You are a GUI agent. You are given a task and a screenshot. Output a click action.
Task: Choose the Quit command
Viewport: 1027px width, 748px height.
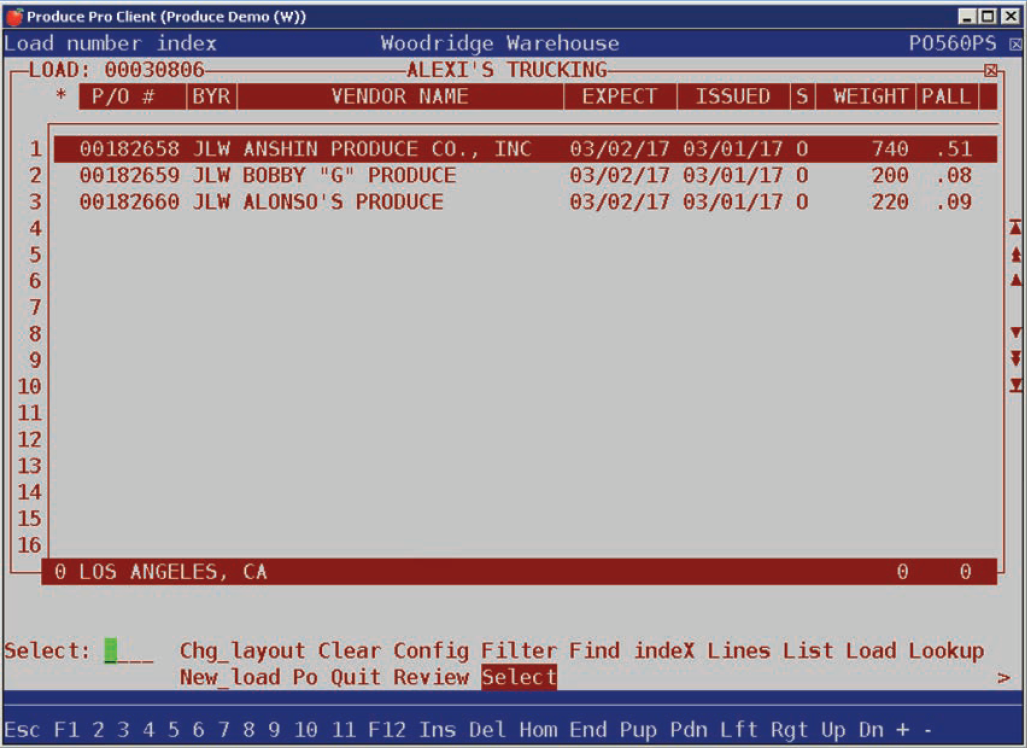(x=356, y=677)
